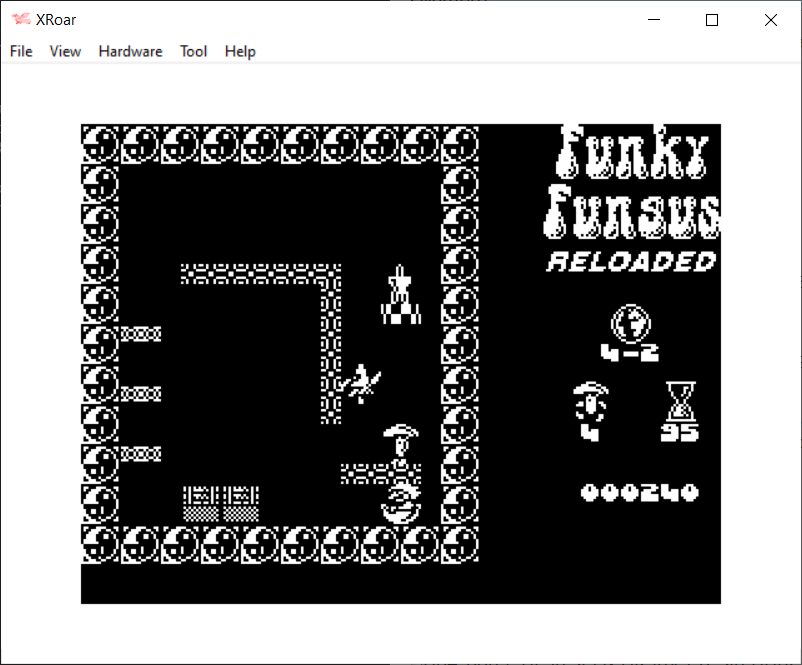Open the File menu
Viewport: 802px width, 665px height.
click(21, 51)
